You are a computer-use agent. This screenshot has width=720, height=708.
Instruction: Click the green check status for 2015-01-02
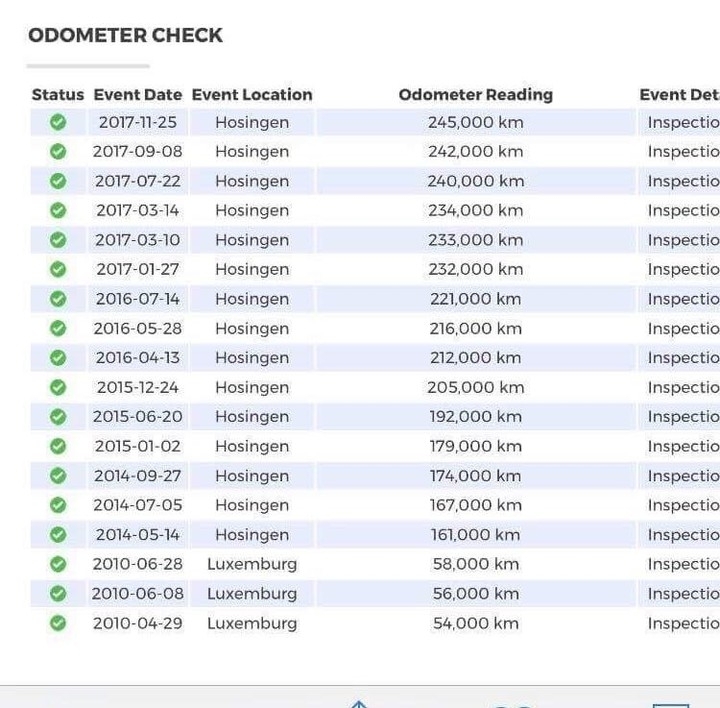pyautogui.click(x=58, y=446)
